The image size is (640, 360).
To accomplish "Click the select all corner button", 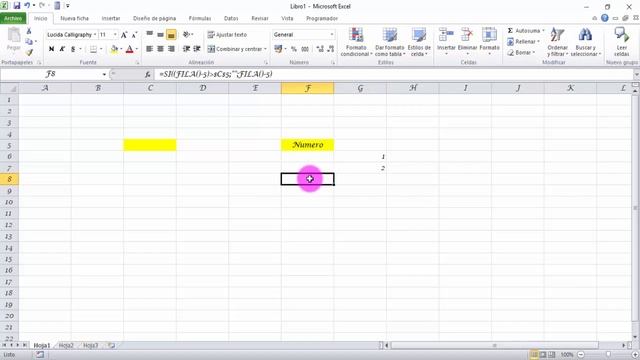I will tap(9, 88).
